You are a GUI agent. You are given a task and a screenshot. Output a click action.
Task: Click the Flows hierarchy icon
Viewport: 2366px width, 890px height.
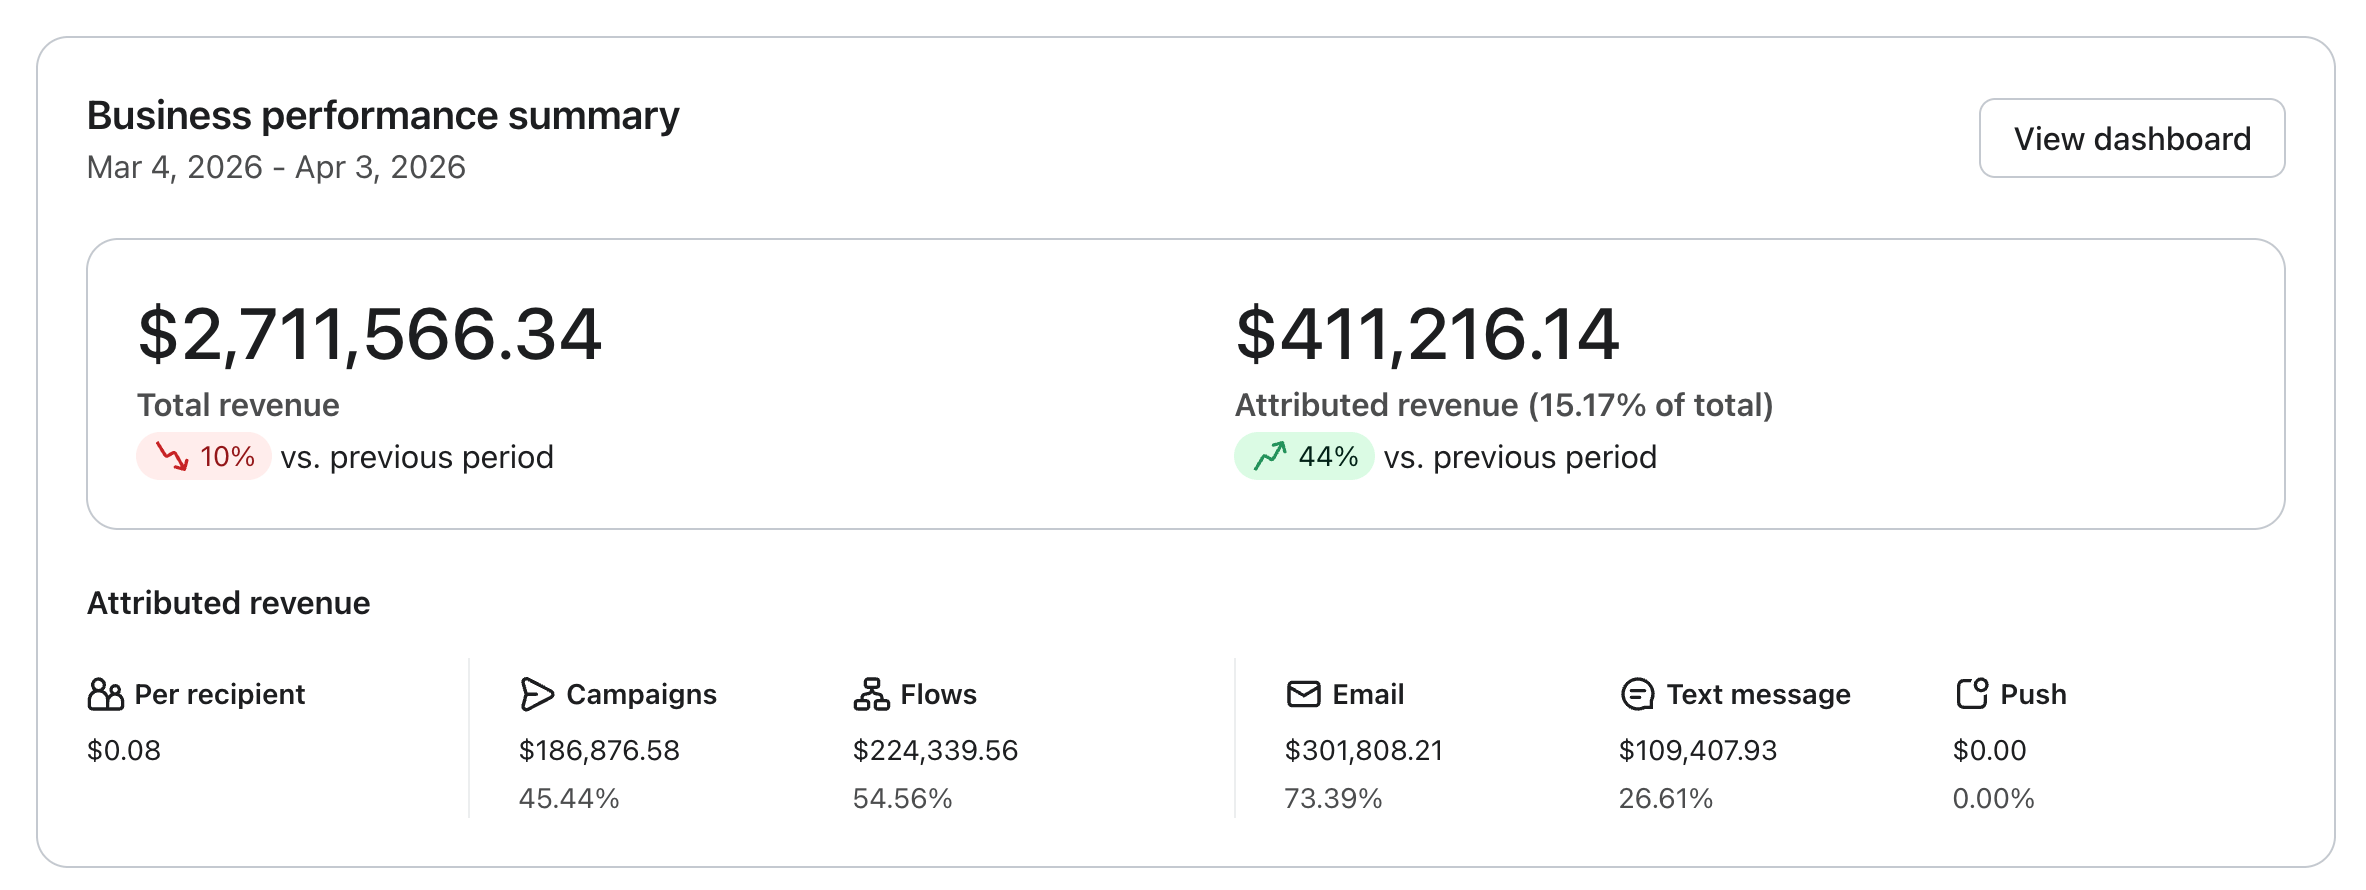tap(871, 694)
